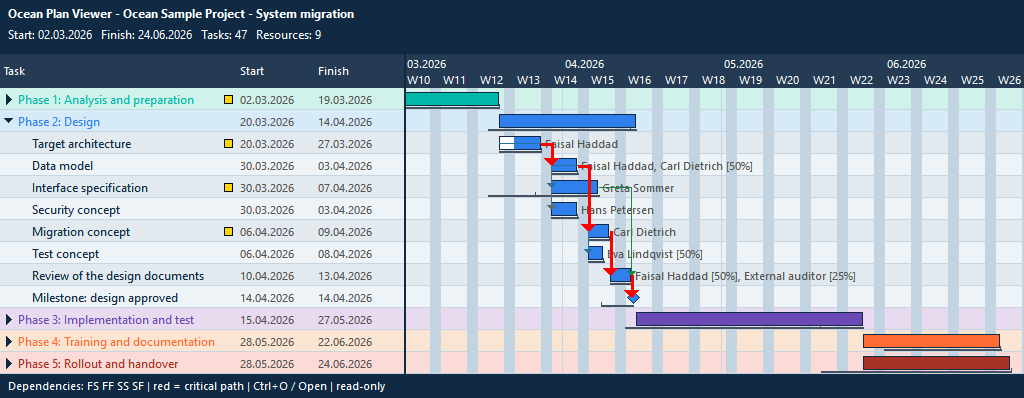Click week W26 in timeline header
Image resolution: width=1024 pixels, height=398 pixels.
pos(1010,80)
